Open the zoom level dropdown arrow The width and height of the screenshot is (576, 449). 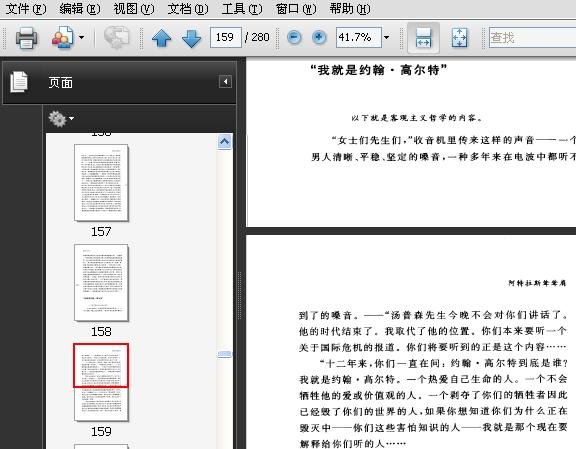[386, 37]
